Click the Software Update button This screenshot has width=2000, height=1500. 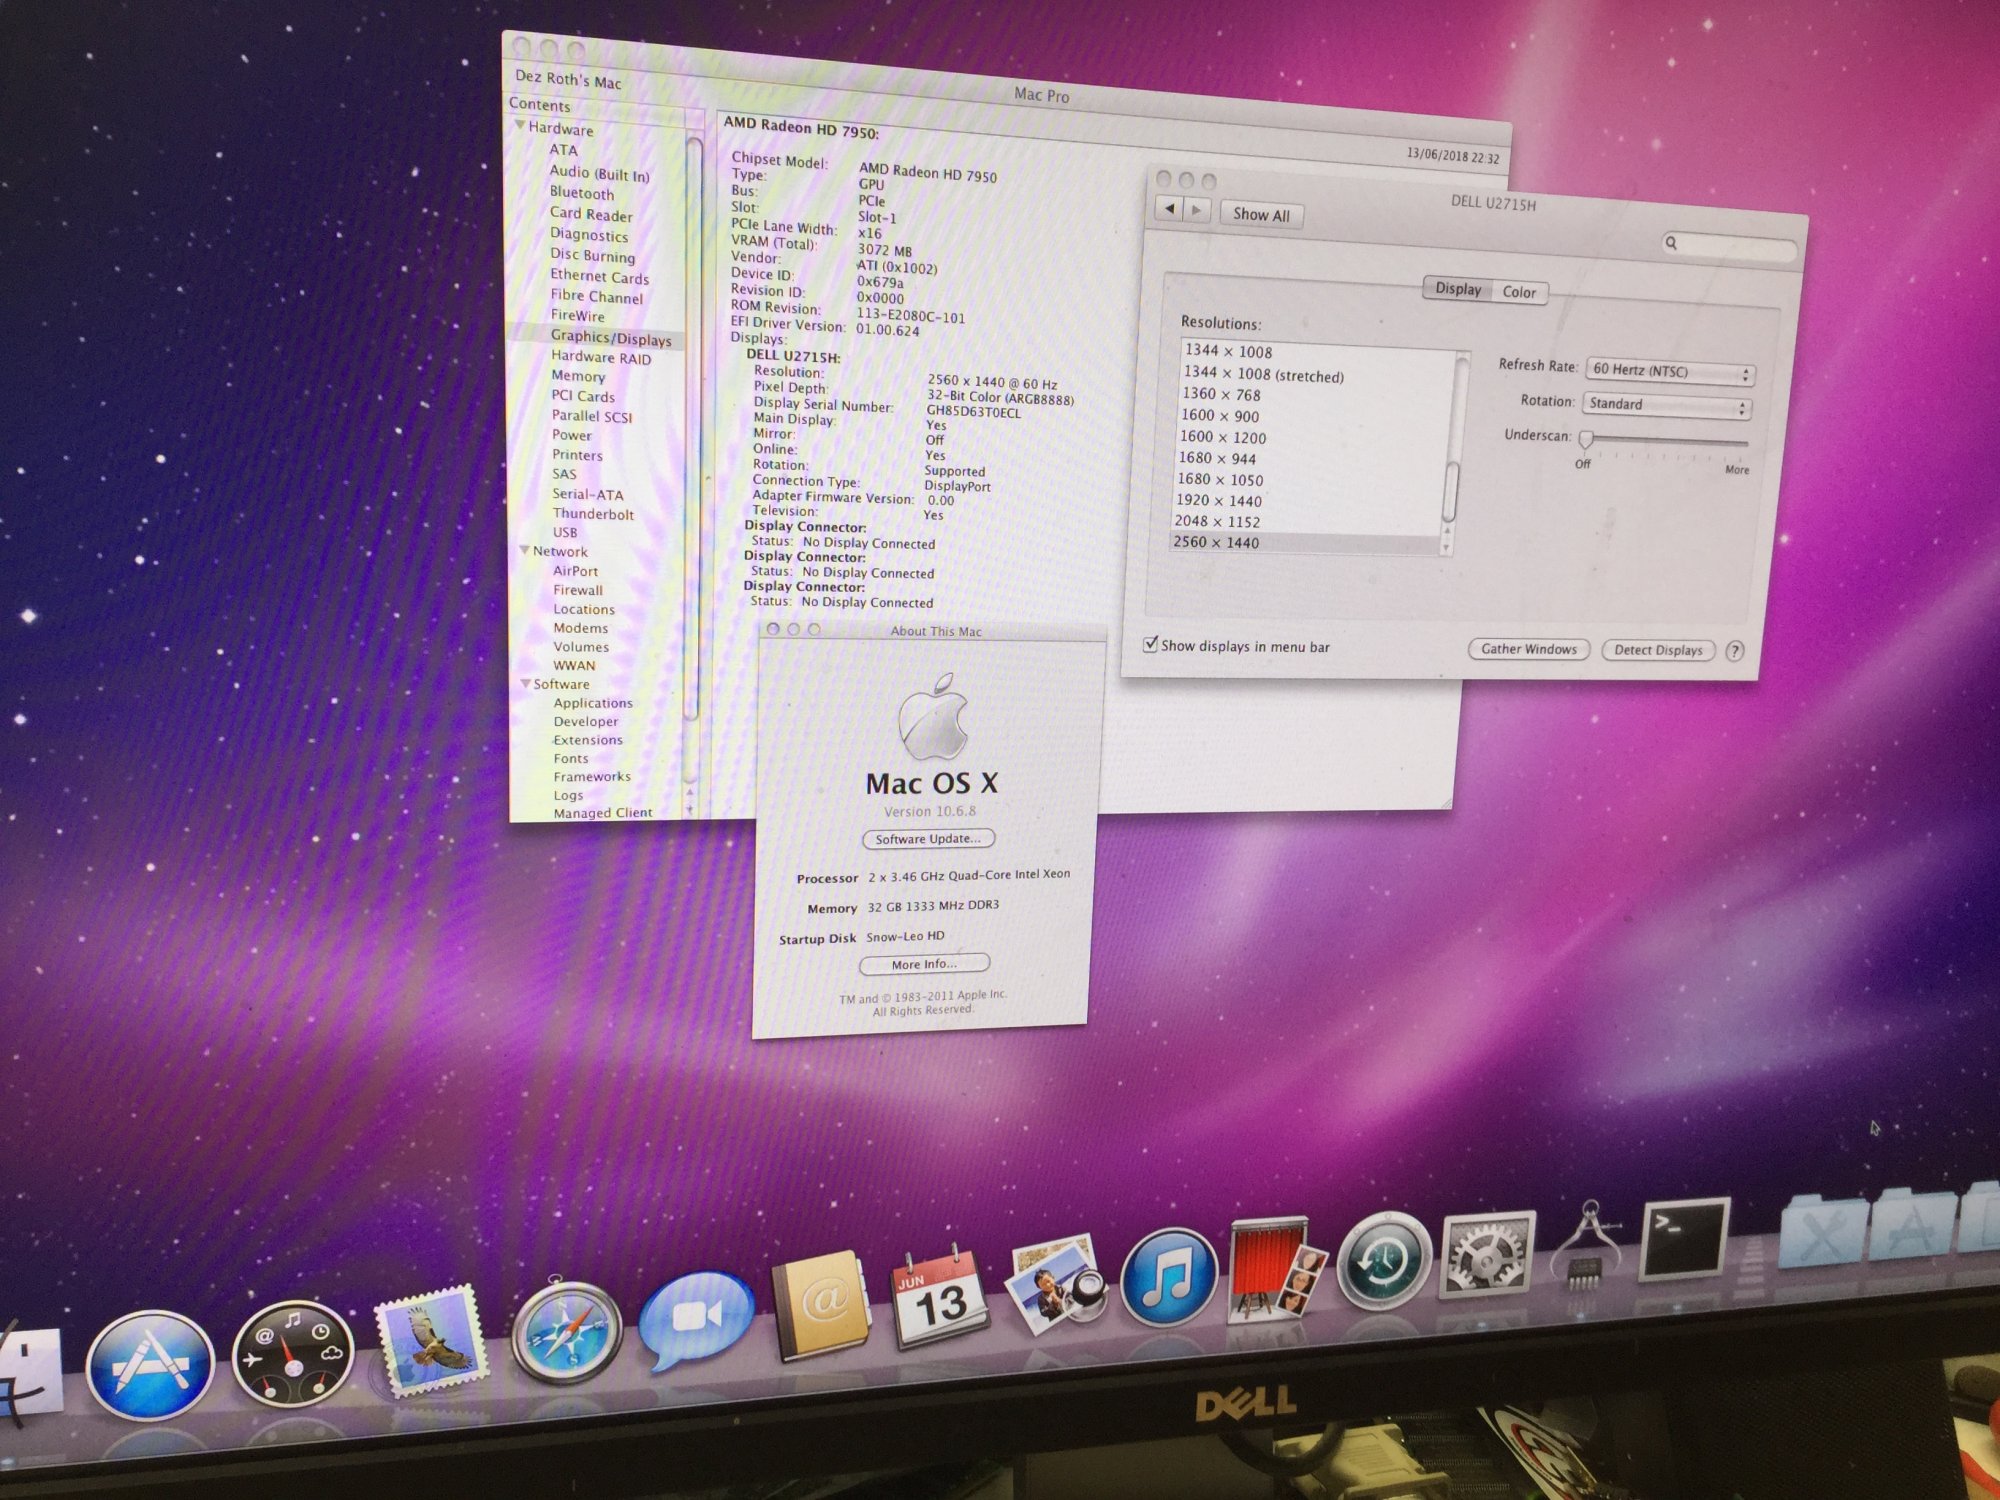point(927,839)
